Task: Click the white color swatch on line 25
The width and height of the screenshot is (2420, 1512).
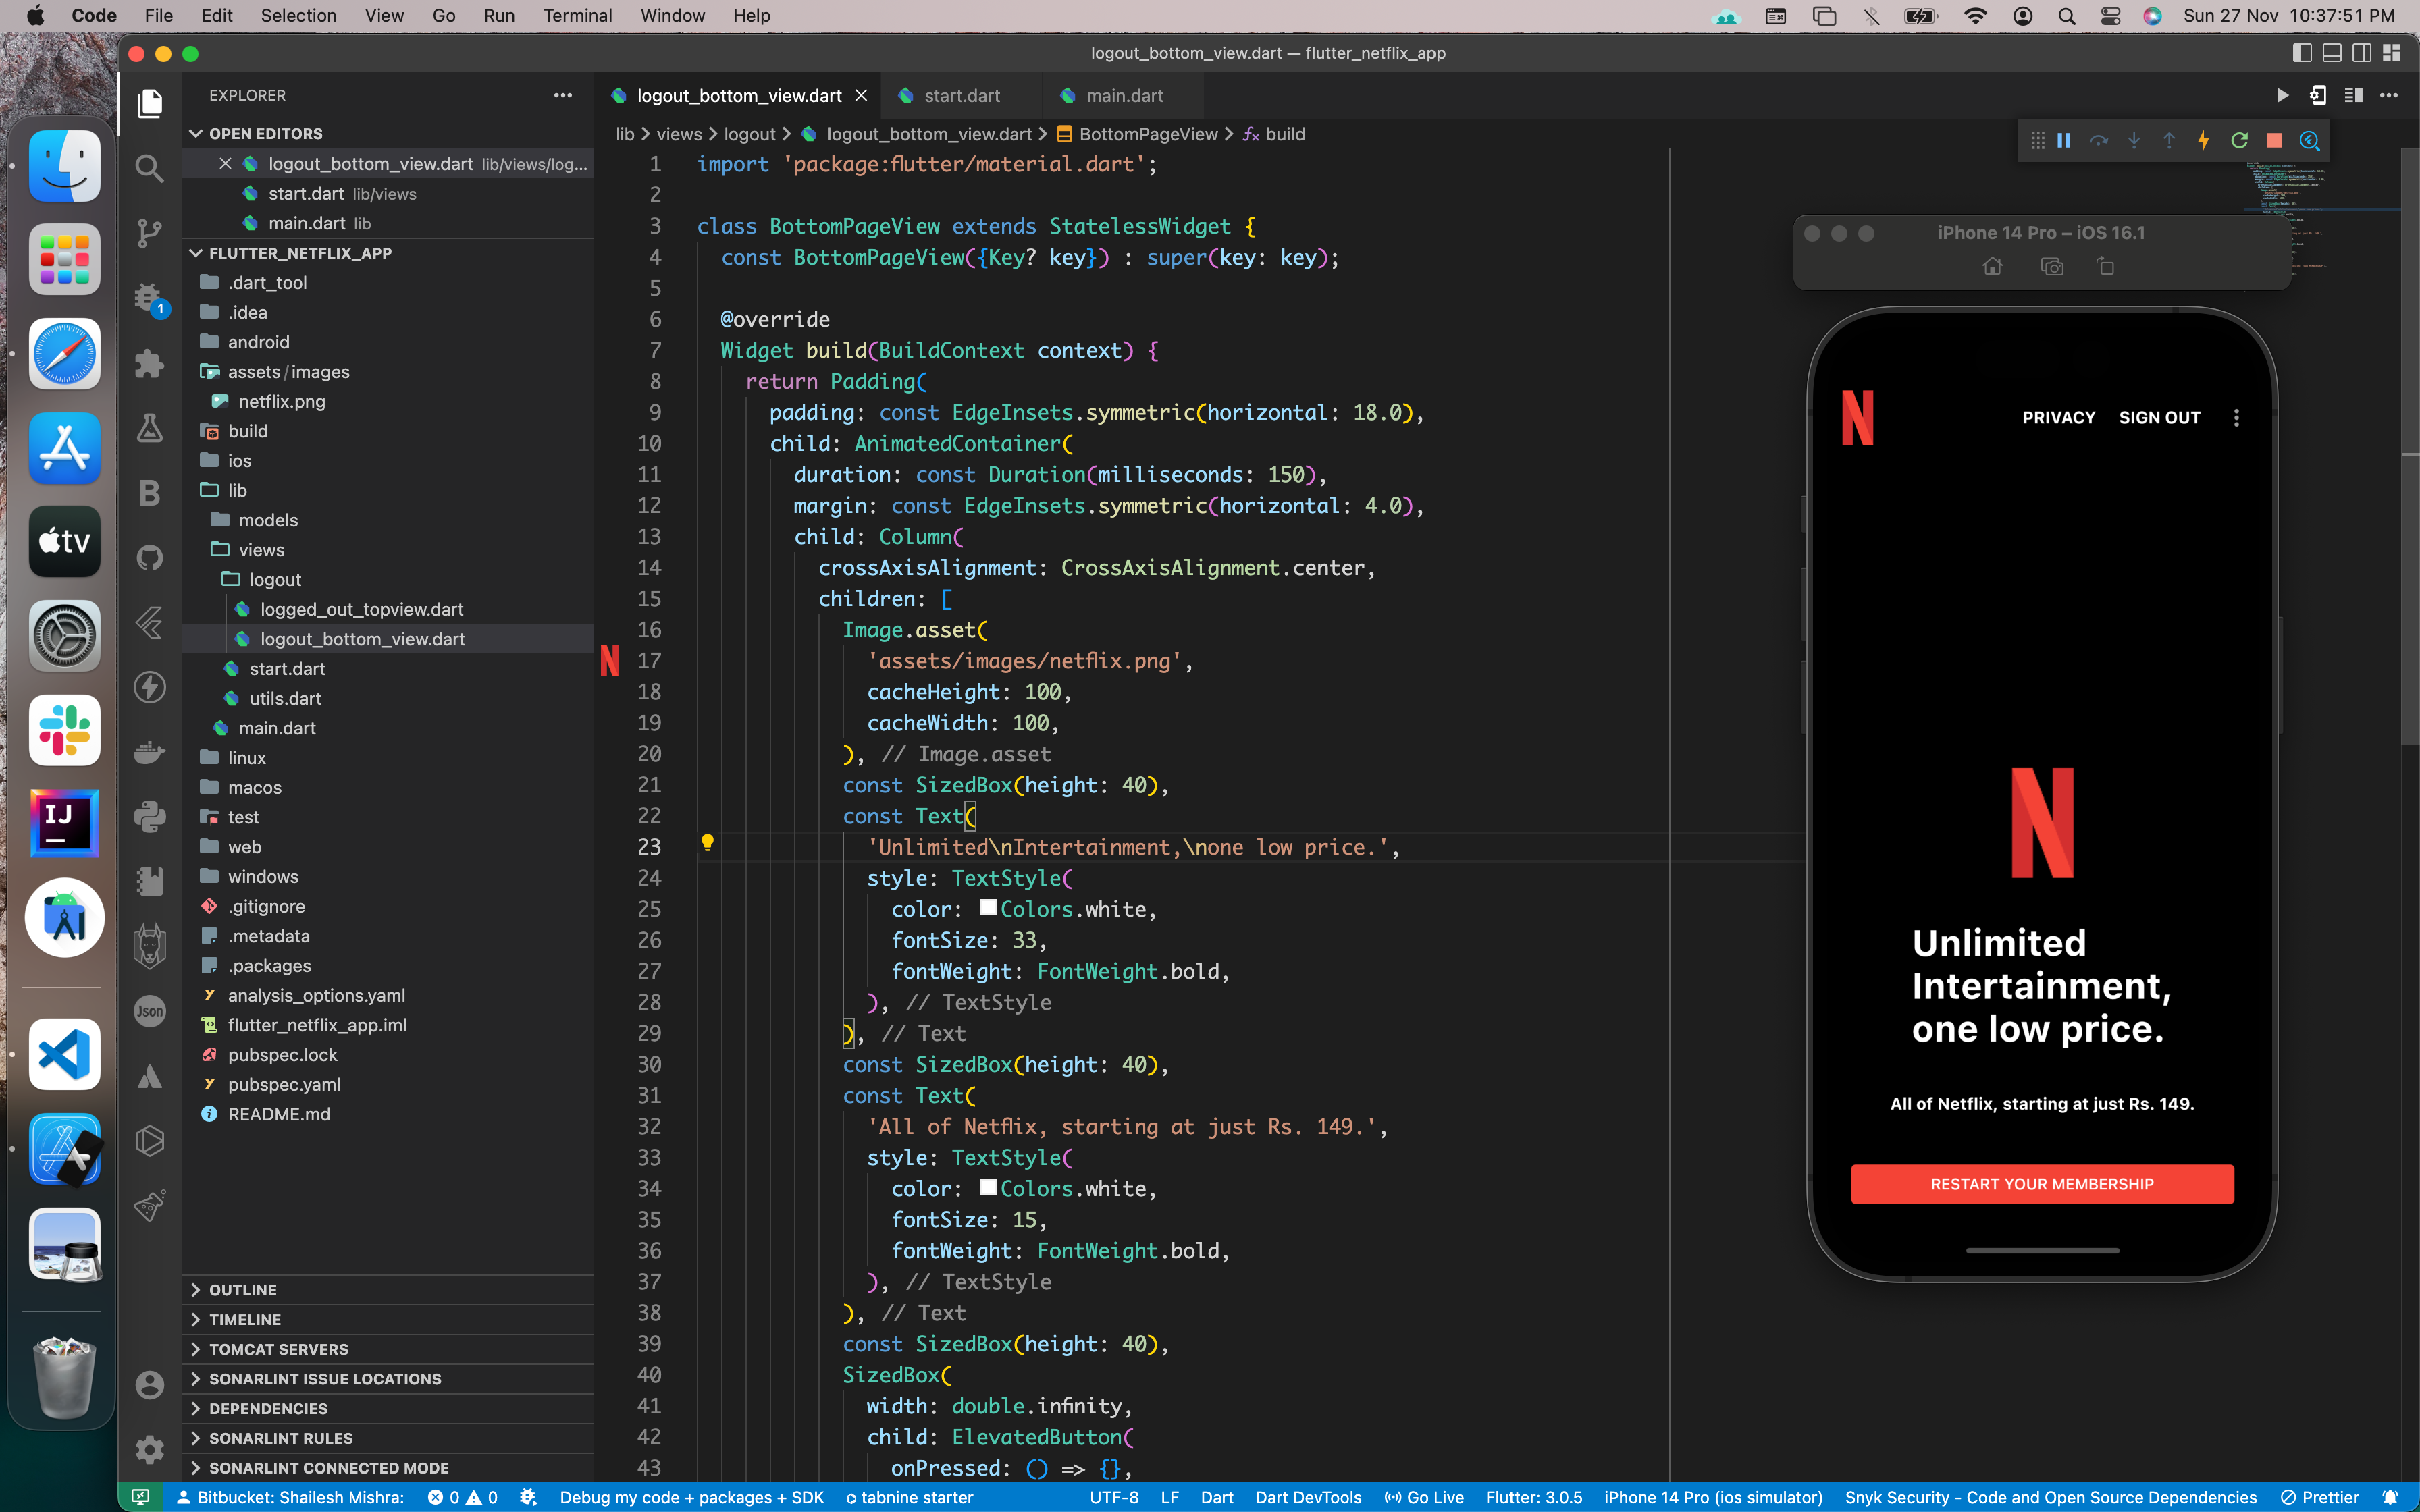Action: point(988,908)
